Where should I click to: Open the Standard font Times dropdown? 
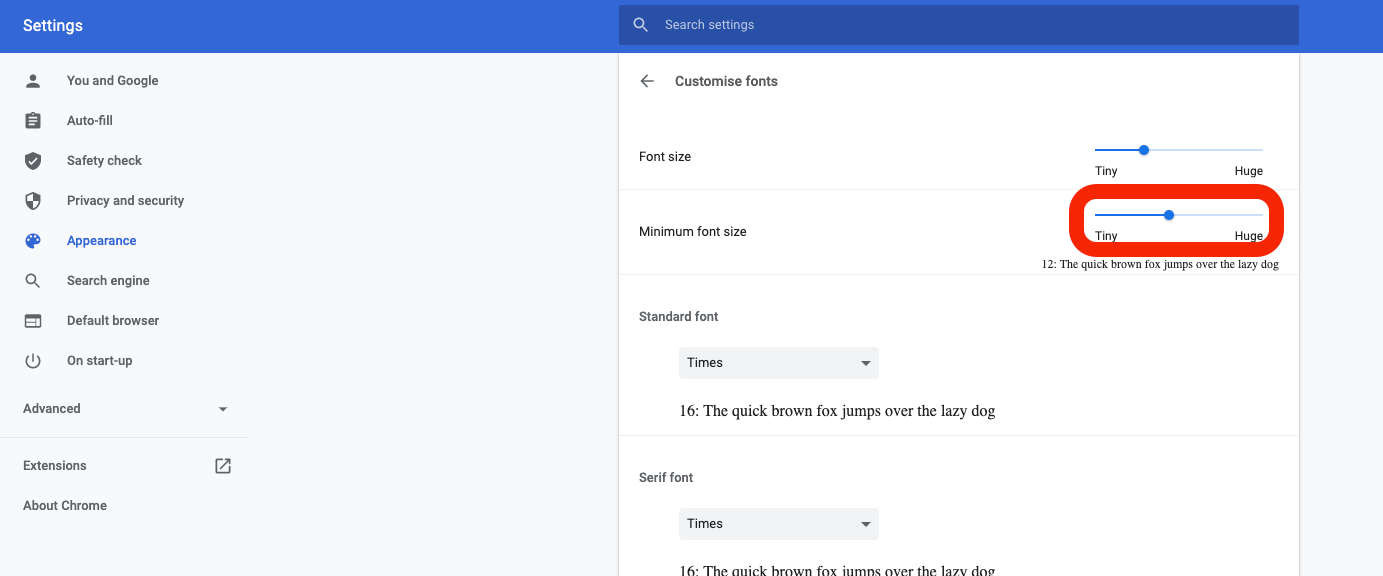pyautogui.click(x=778, y=363)
